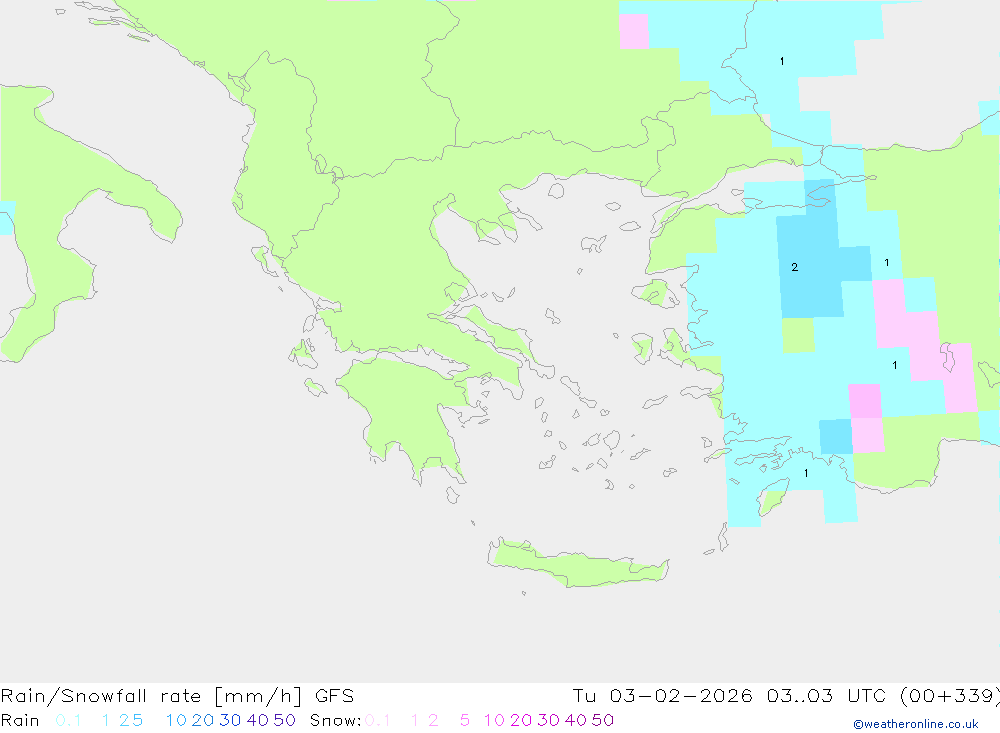Select the Snow legend value 50
1000x733 pixels.
[603, 720]
